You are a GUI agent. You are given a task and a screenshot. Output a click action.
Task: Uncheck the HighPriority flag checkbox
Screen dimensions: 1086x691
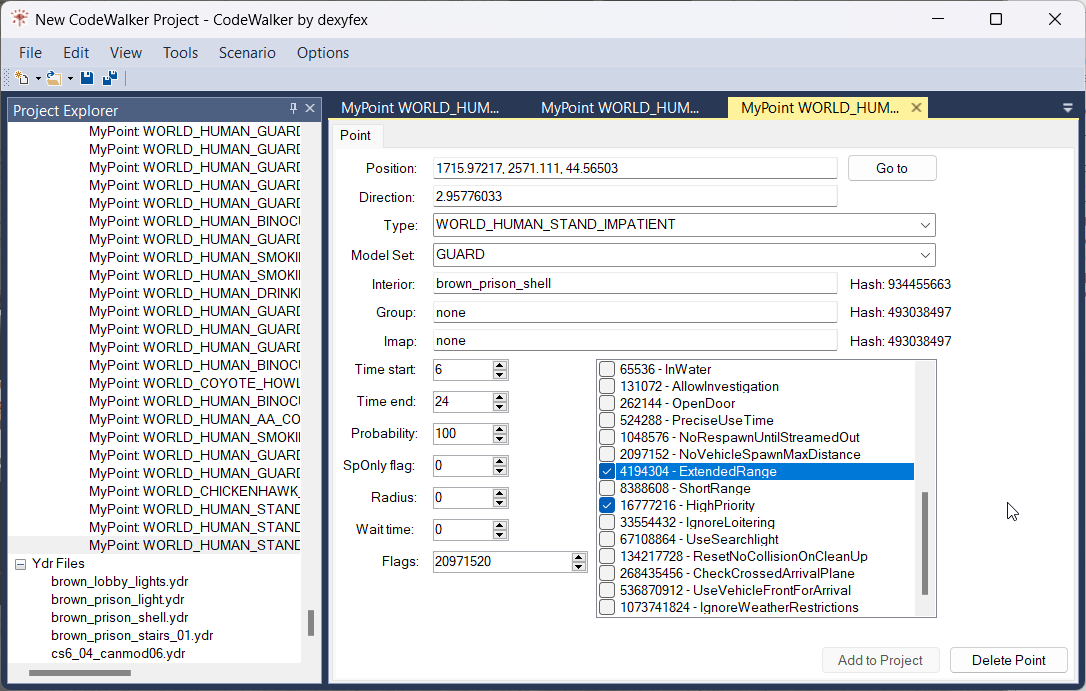click(607, 506)
